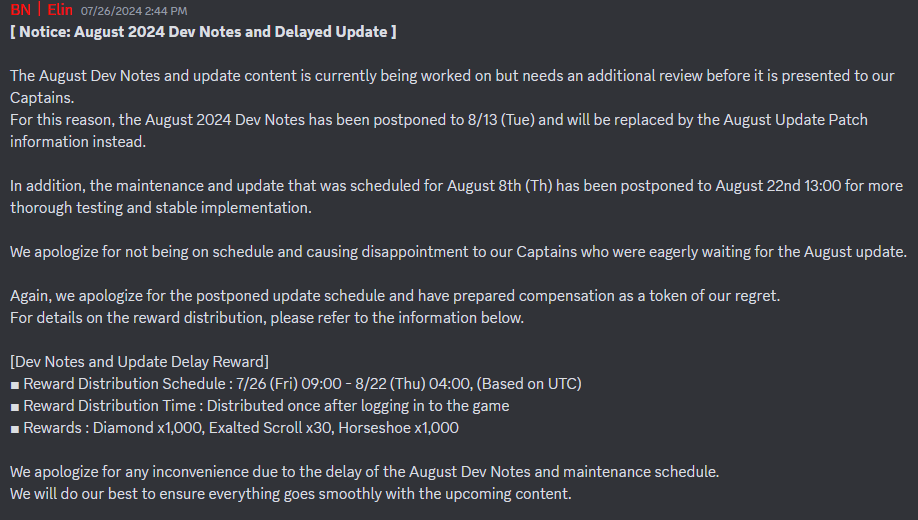Click the "thorough testing and stable implementation" line
The image size is (918, 520).
click(161, 208)
